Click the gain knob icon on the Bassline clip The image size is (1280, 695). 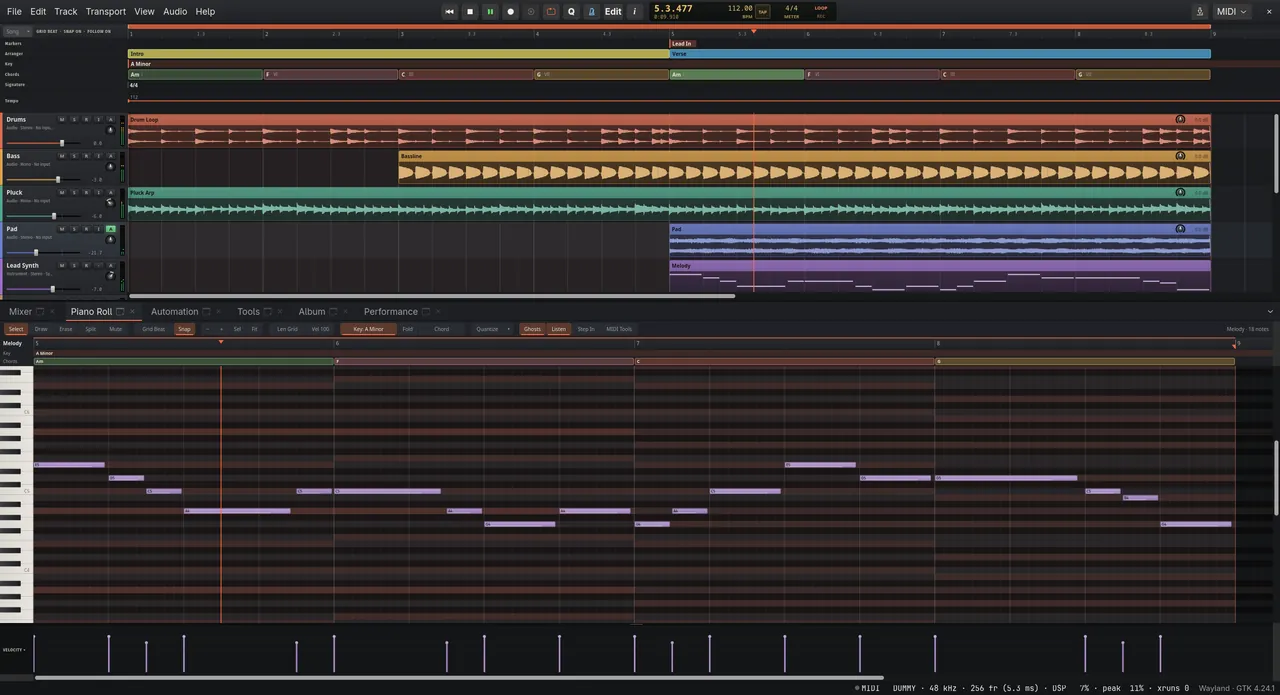tap(1180, 156)
